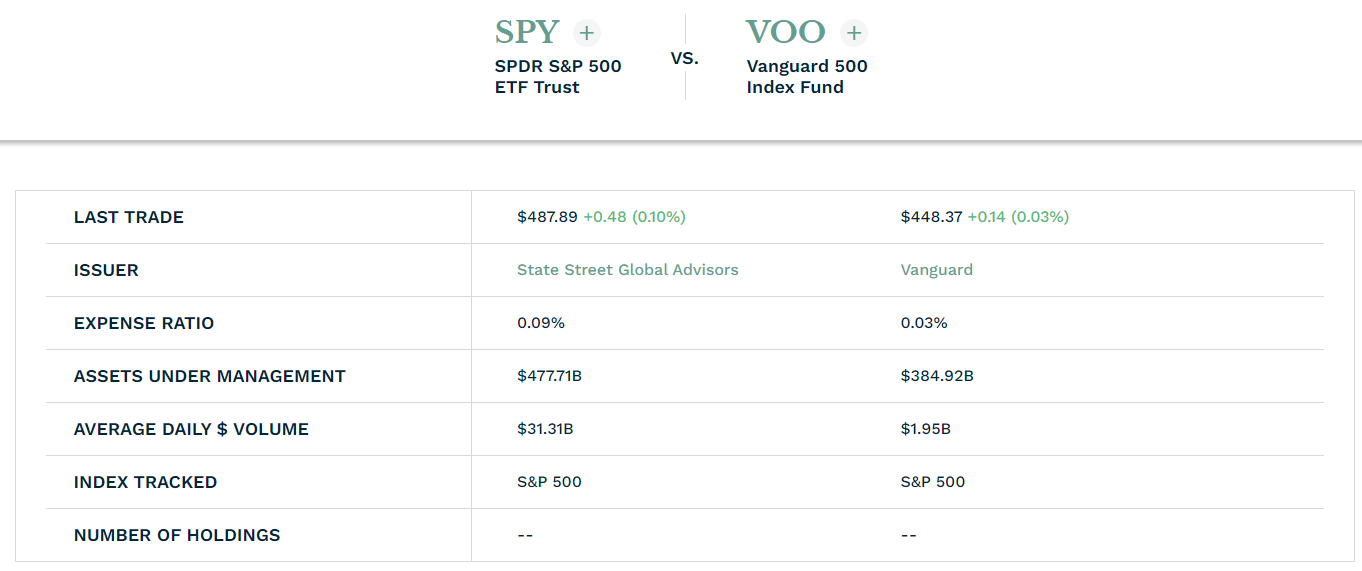Image resolution: width=1362 pixels, height=571 pixels.
Task: Open the Vanguard issuer link in the table
Action: (936, 270)
